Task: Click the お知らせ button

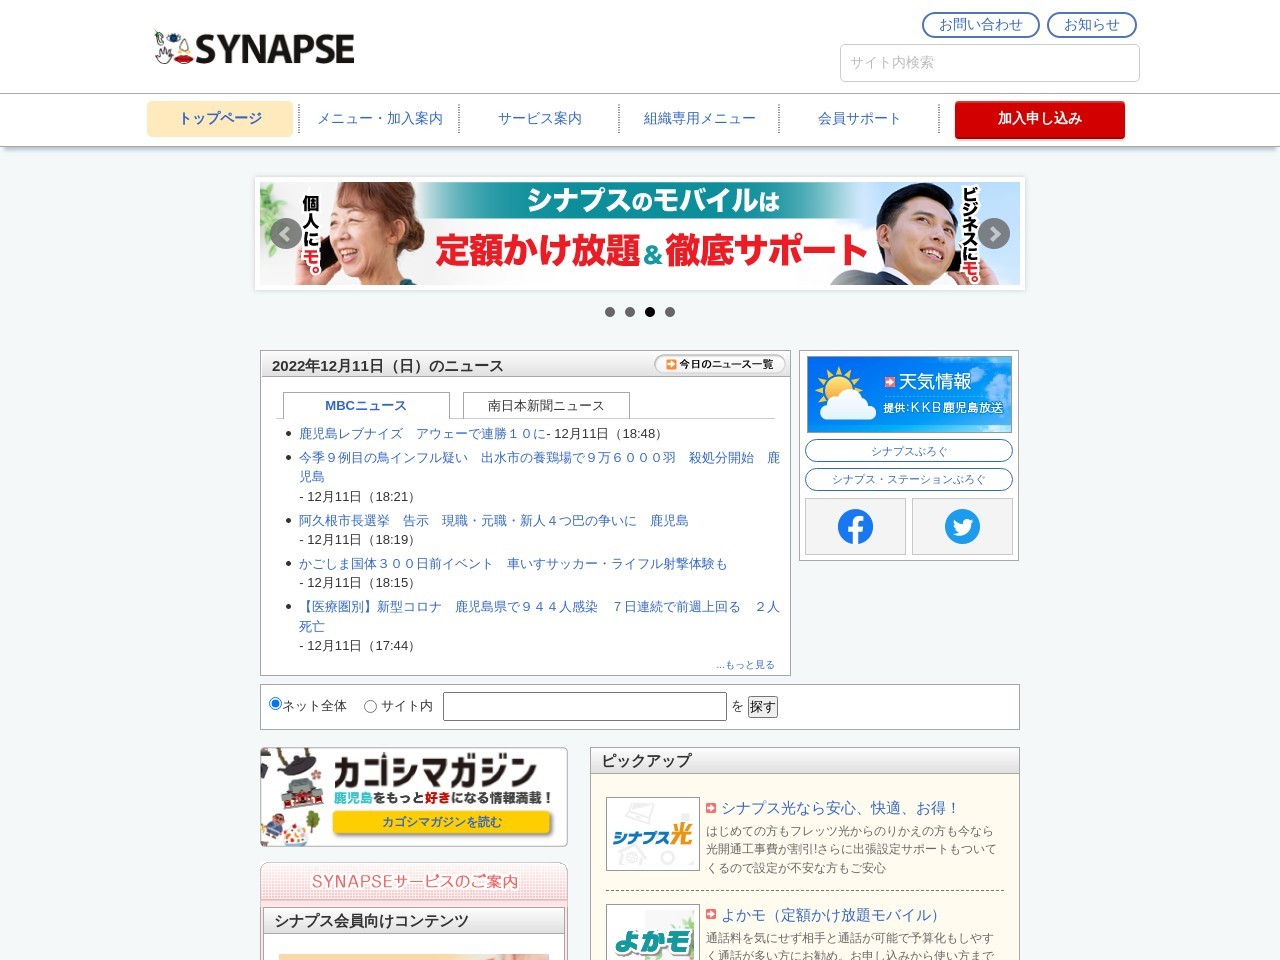Action: (x=1092, y=25)
